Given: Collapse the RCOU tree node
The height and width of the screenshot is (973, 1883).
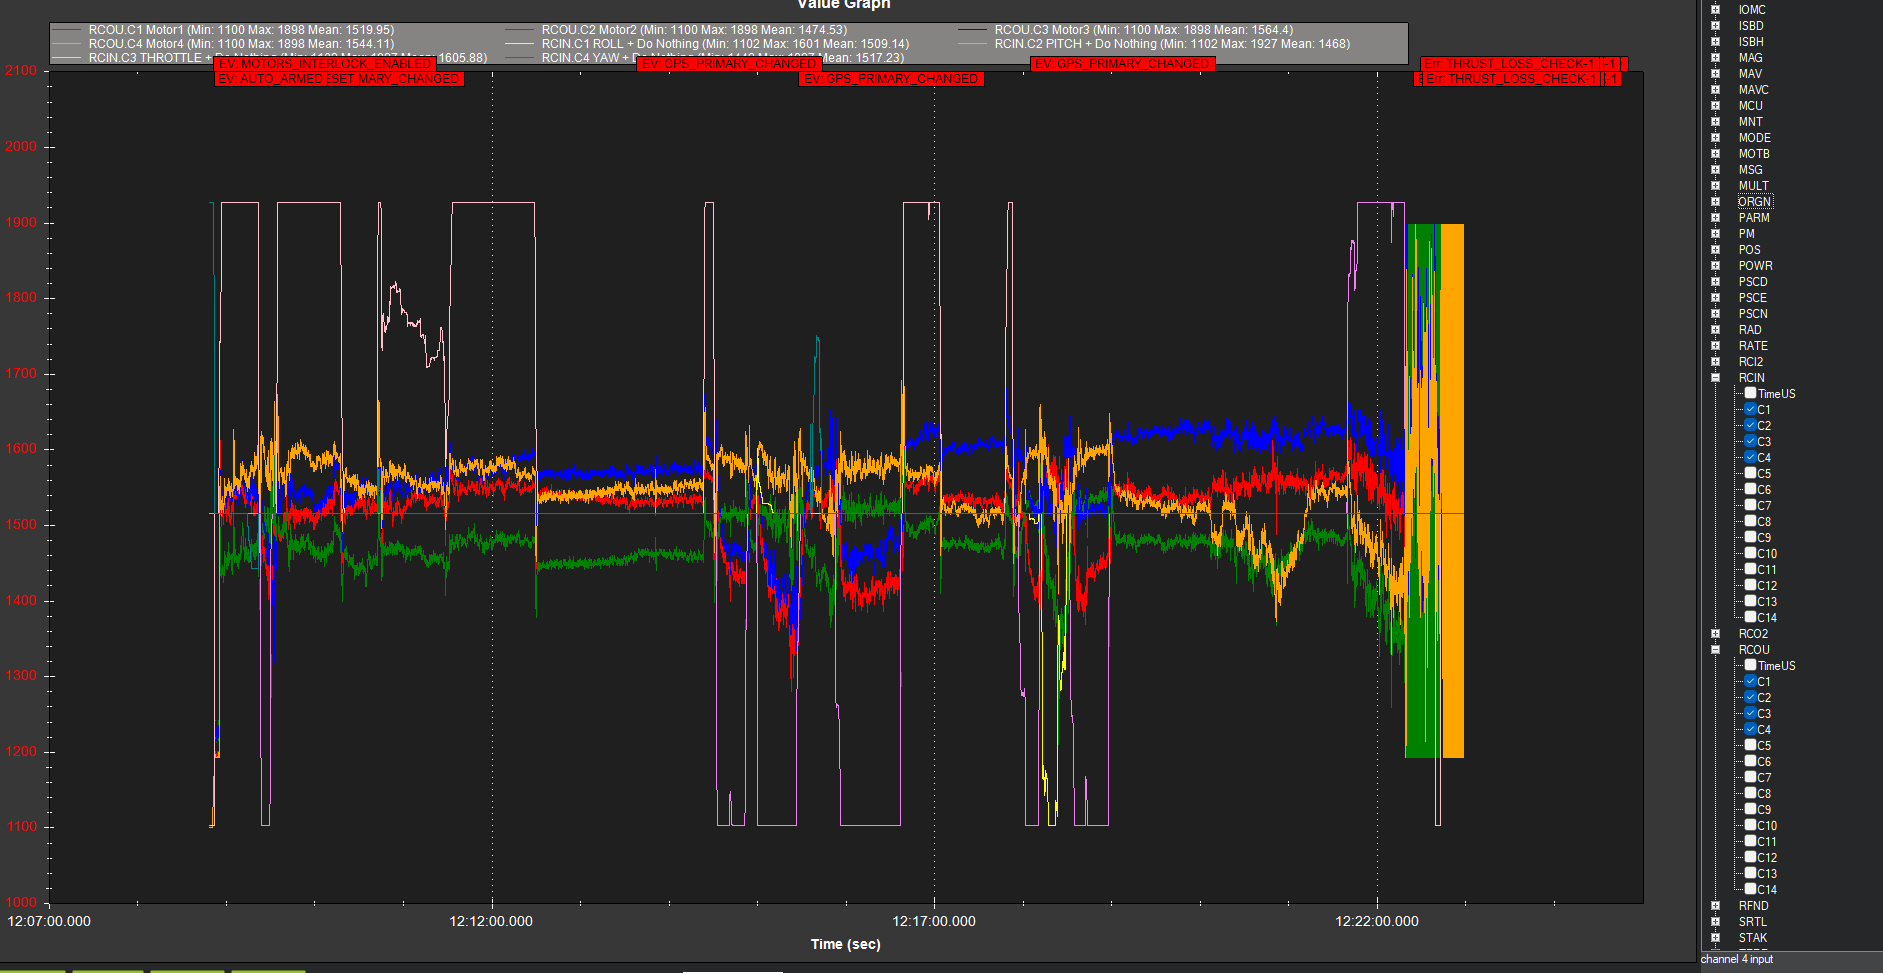Looking at the screenshot, I should [x=1715, y=650].
